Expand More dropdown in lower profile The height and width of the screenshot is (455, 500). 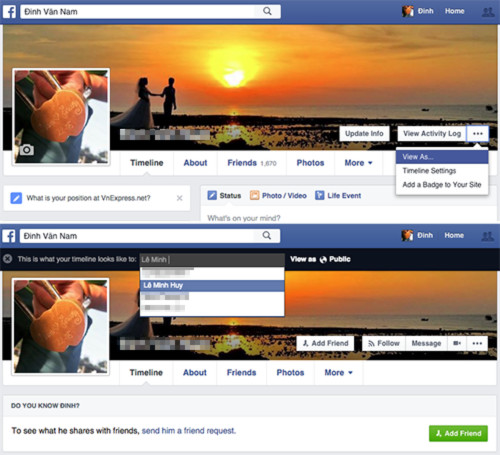338,373
